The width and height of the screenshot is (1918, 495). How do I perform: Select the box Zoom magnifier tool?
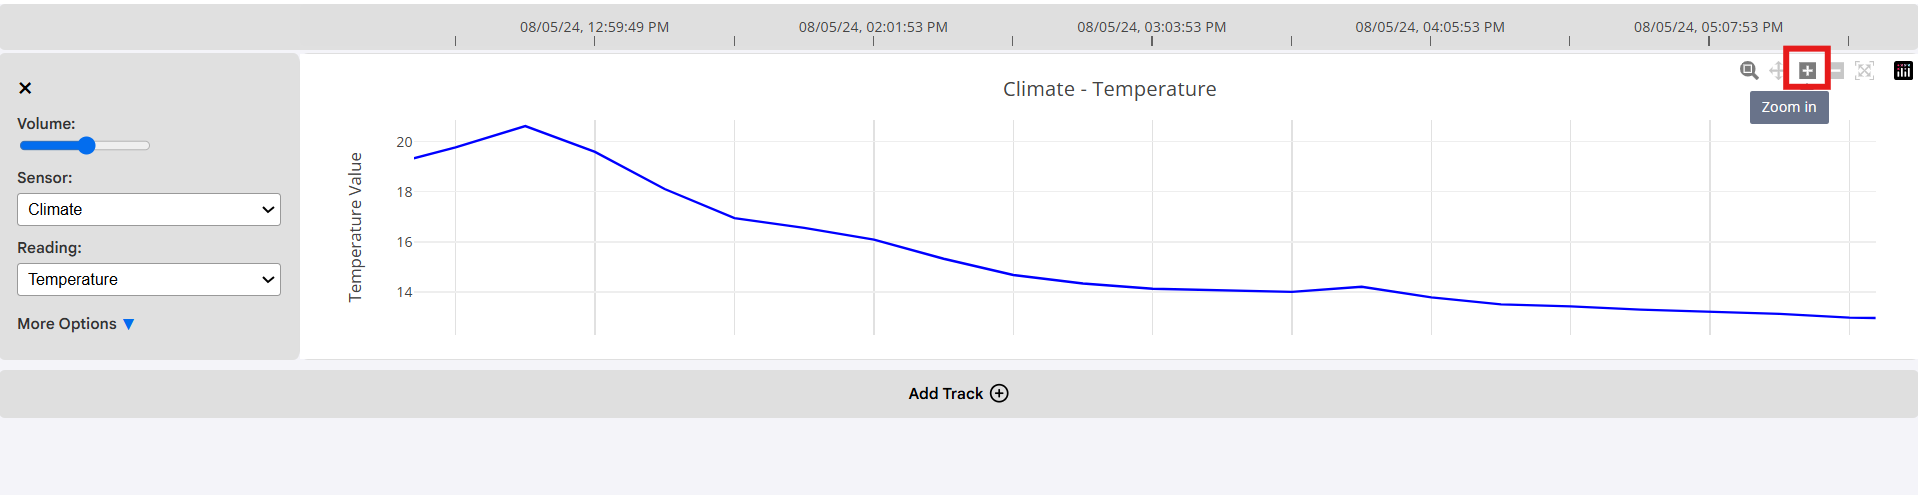pos(1749,70)
